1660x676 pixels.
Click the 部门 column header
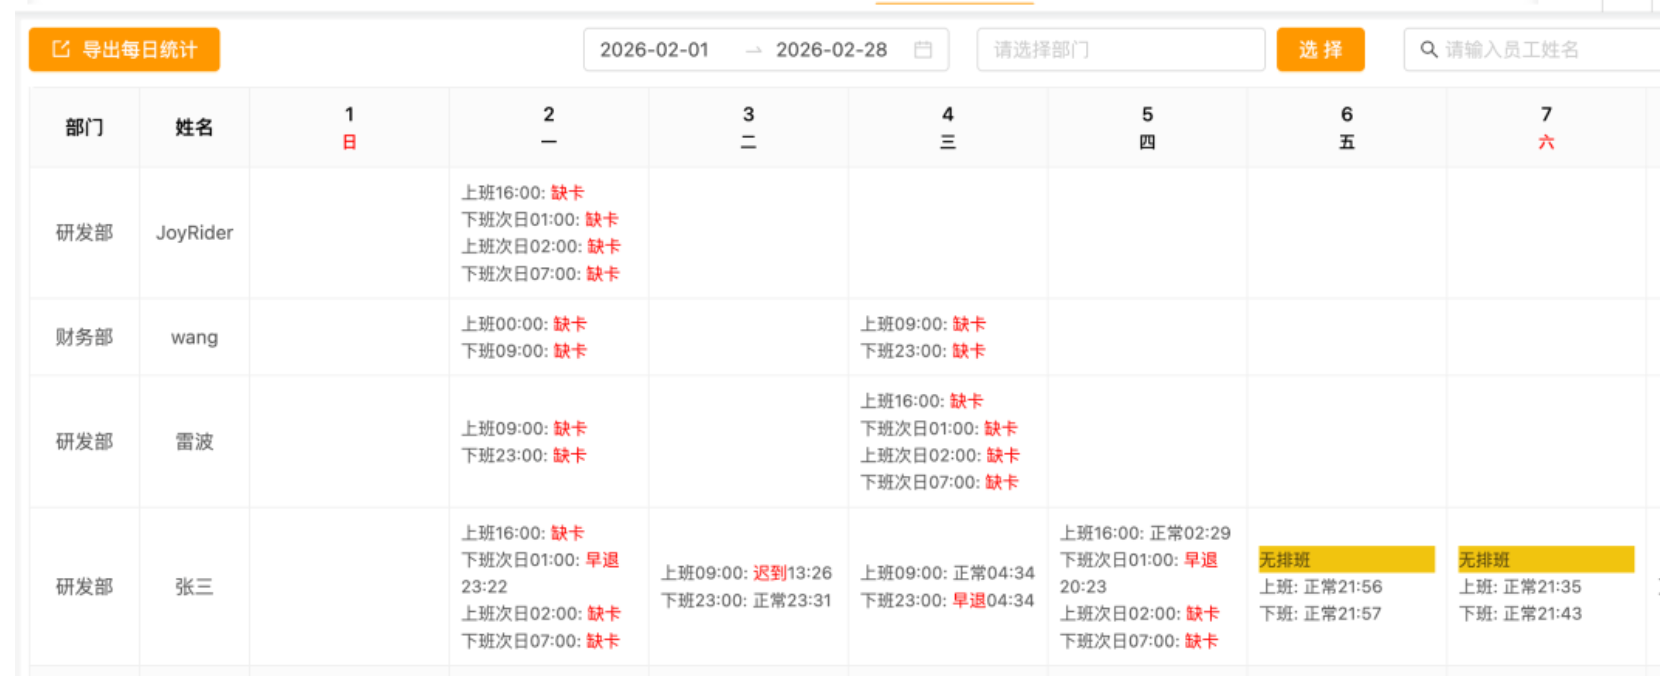84,127
